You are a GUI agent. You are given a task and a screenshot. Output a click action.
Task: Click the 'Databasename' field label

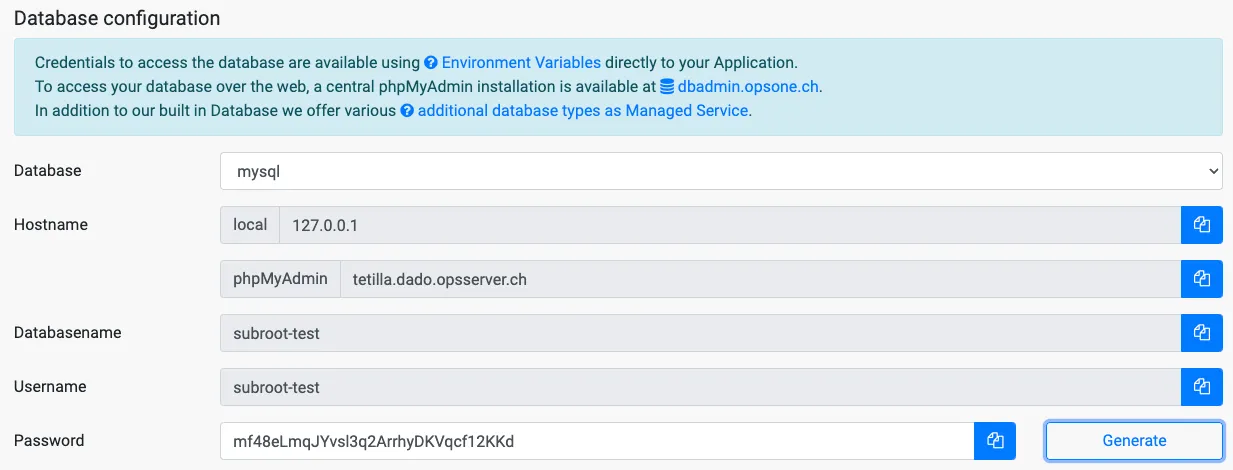66,333
